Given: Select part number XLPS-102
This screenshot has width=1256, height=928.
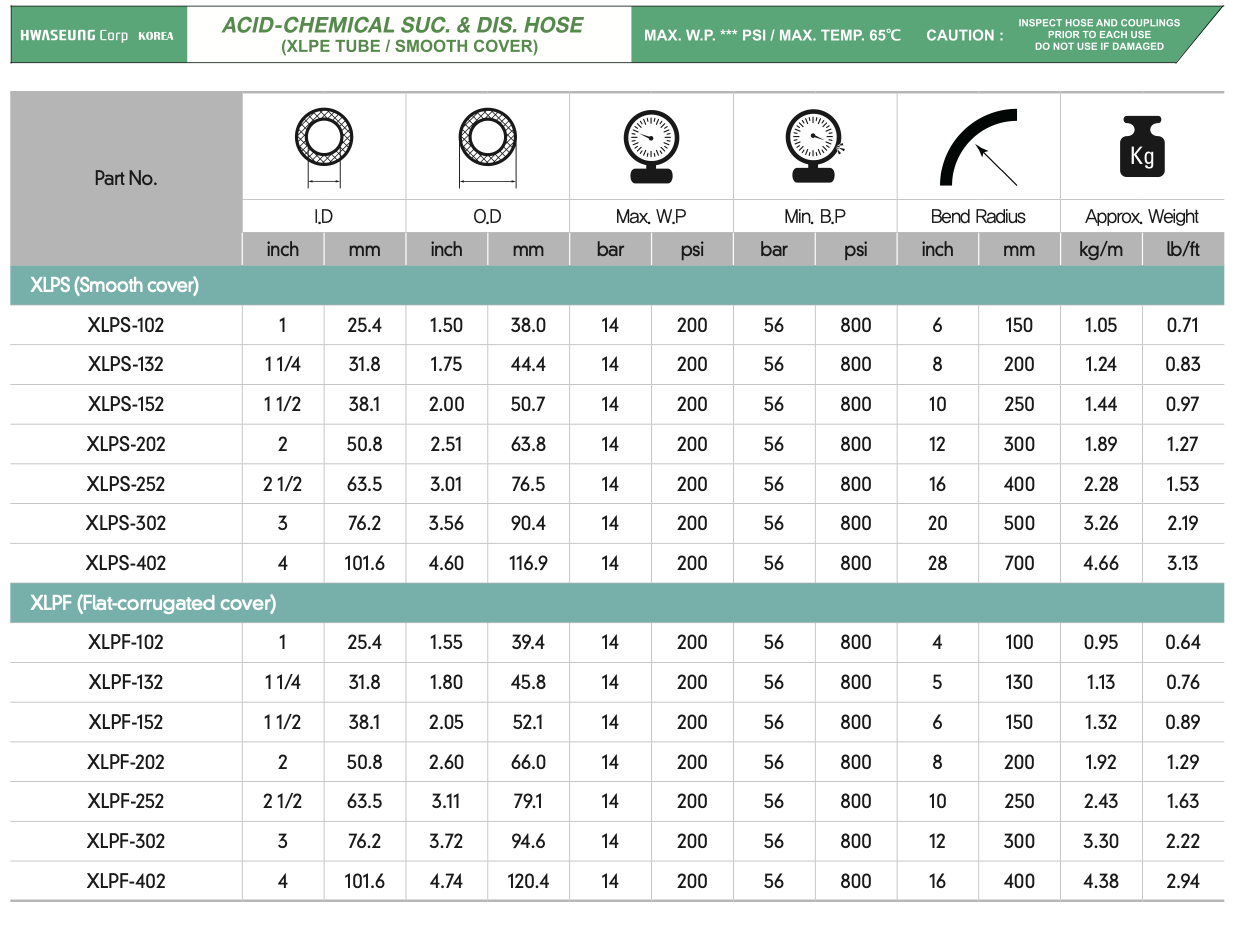Looking at the screenshot, I should point(126,325).
